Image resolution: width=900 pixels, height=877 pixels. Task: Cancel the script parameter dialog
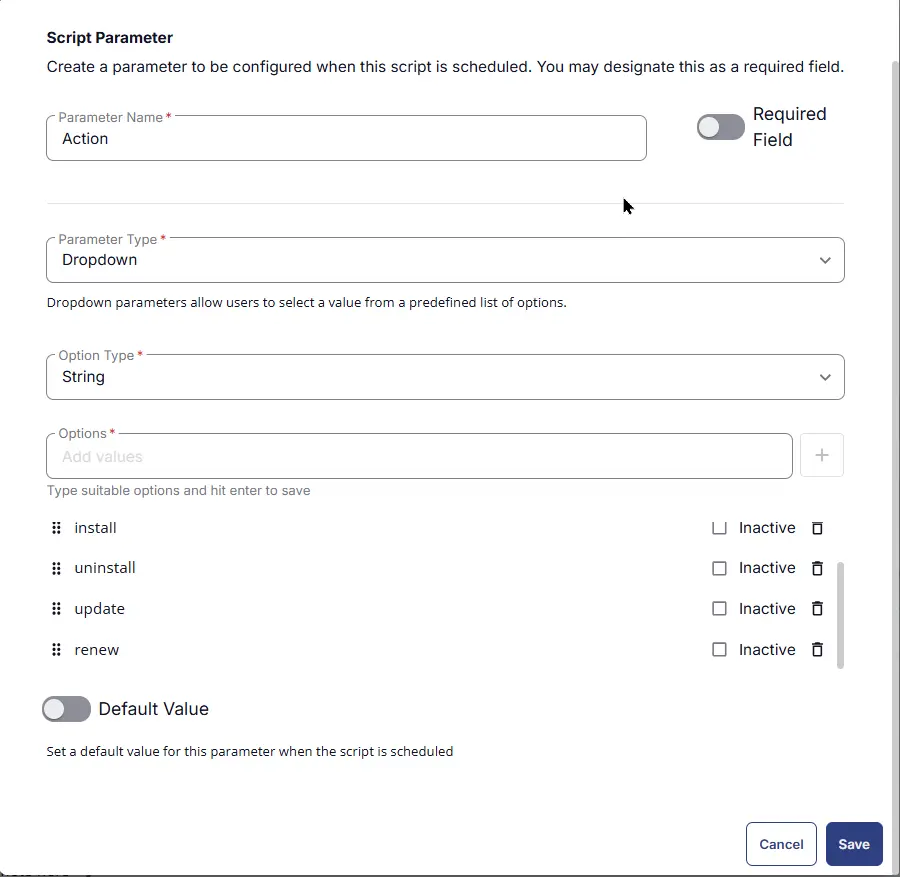click(781, 844)
